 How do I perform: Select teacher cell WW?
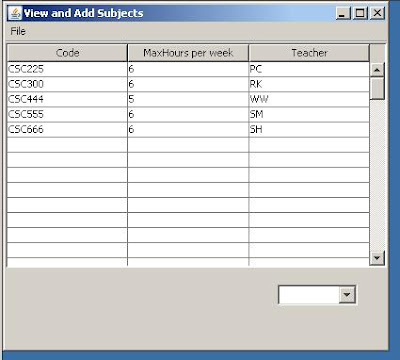coord(309,99)
